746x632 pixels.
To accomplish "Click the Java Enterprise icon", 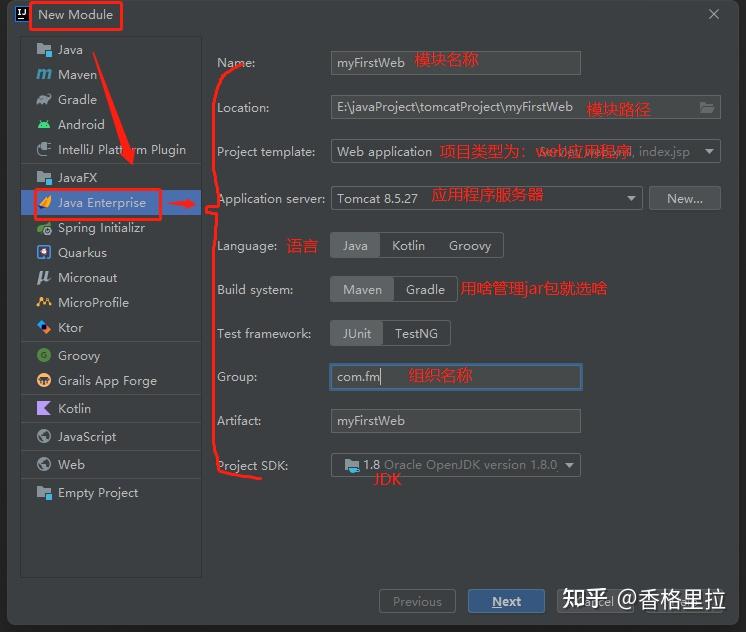I will 45,202.
